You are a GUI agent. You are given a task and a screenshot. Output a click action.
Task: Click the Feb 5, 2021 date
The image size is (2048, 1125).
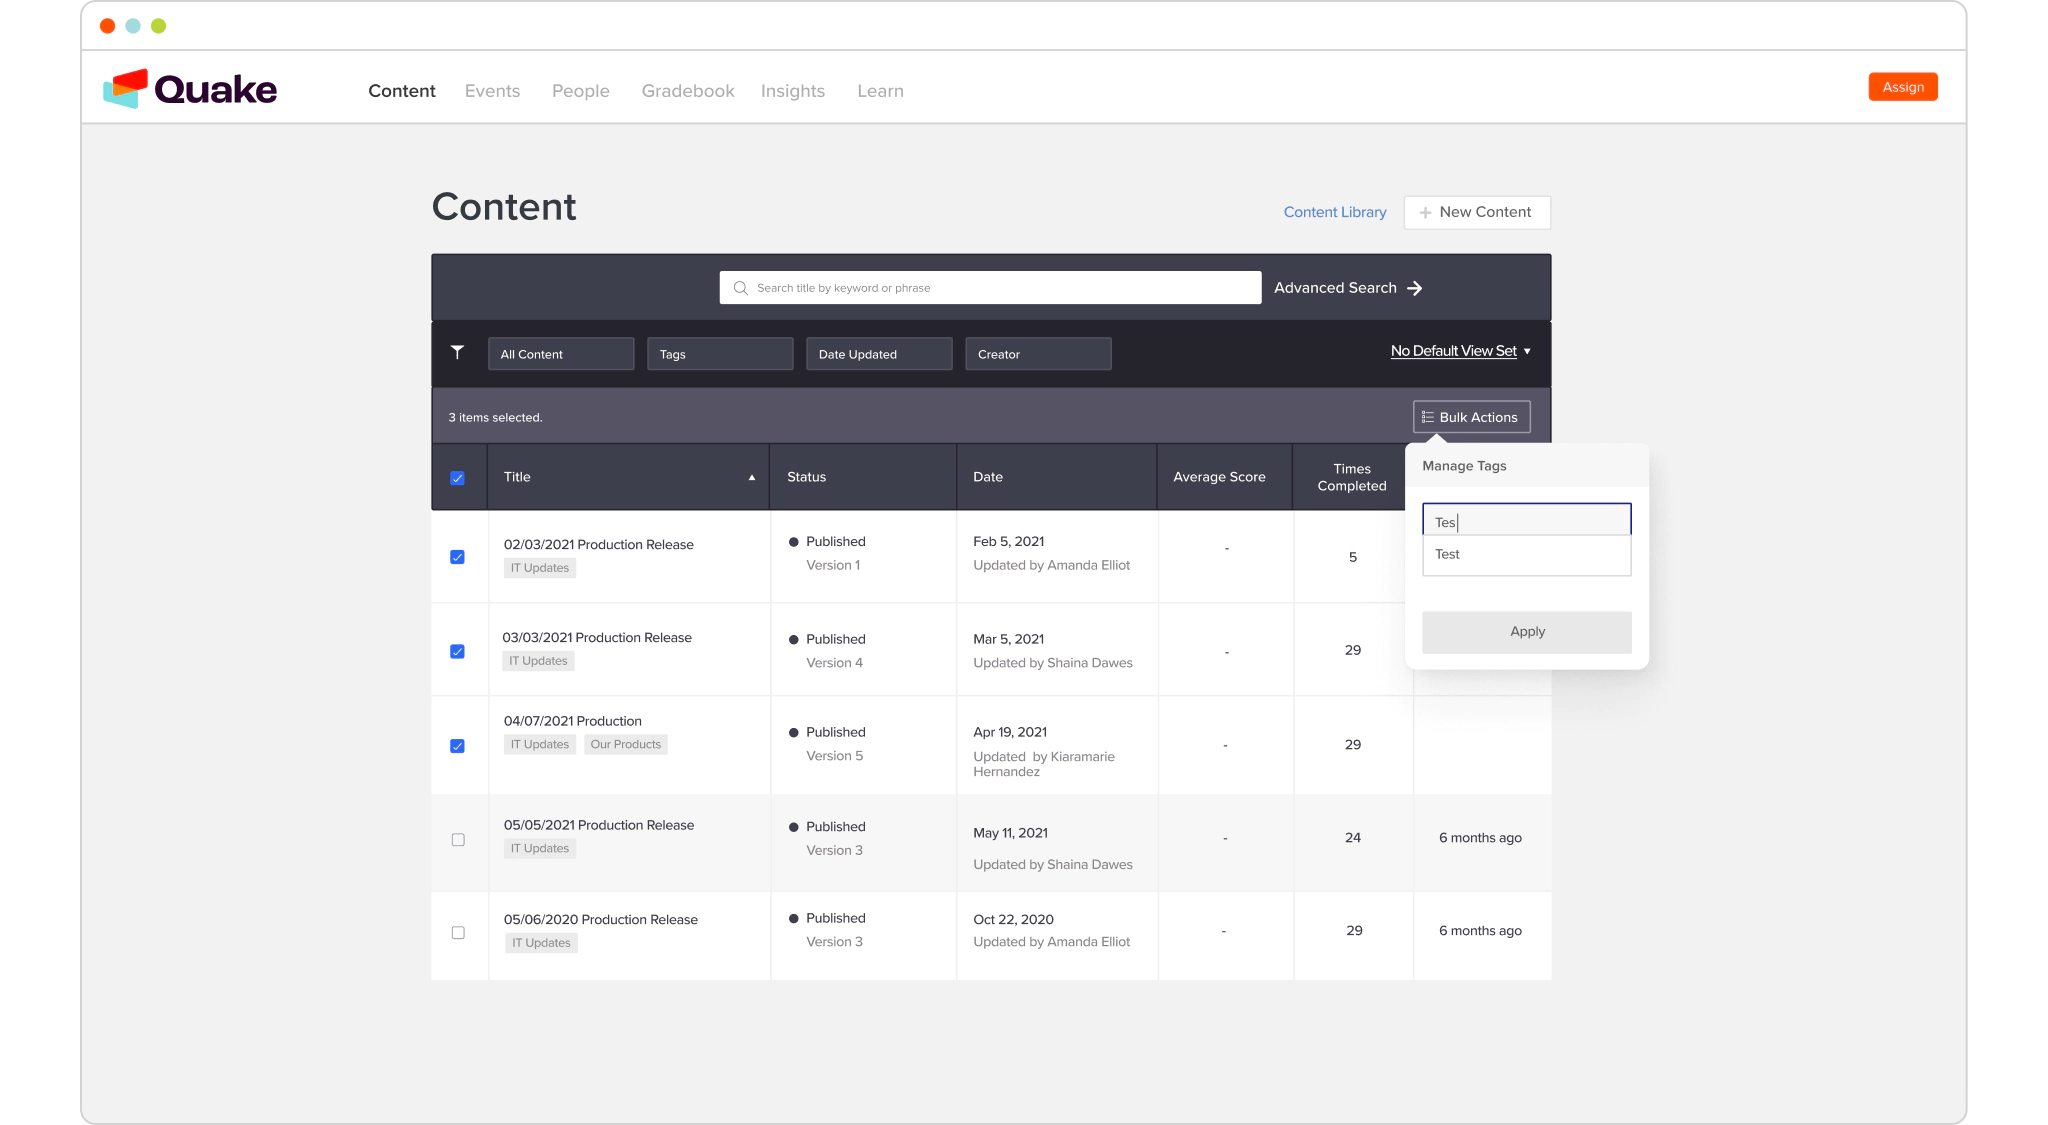pos(1008,541)
